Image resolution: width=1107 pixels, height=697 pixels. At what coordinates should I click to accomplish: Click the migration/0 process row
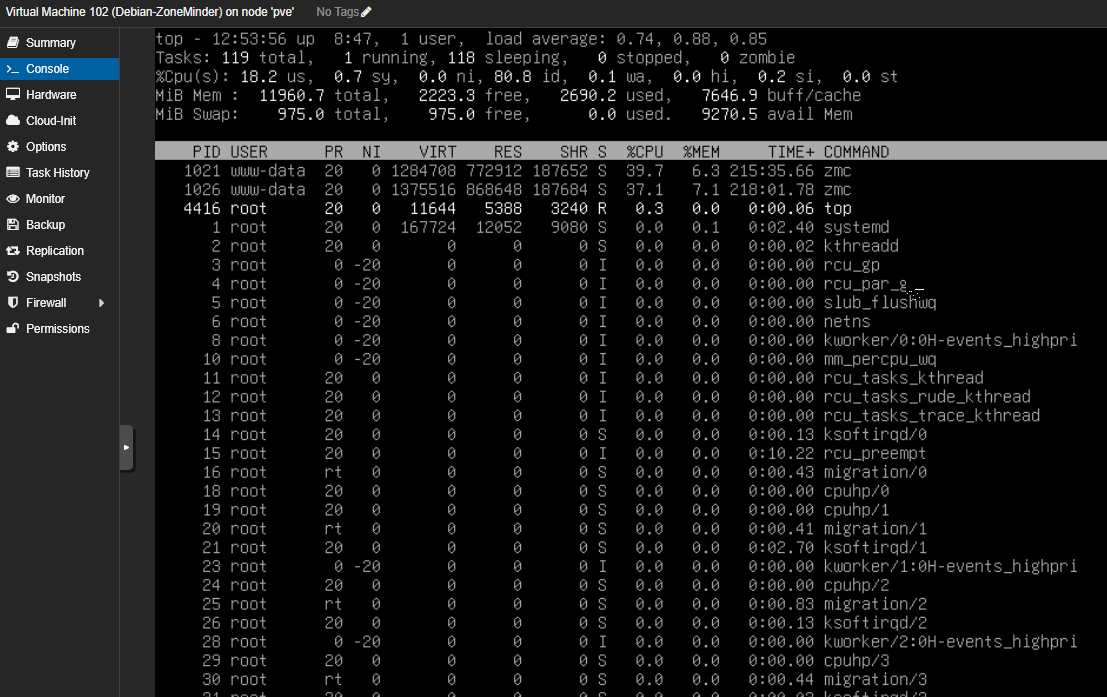564,472
